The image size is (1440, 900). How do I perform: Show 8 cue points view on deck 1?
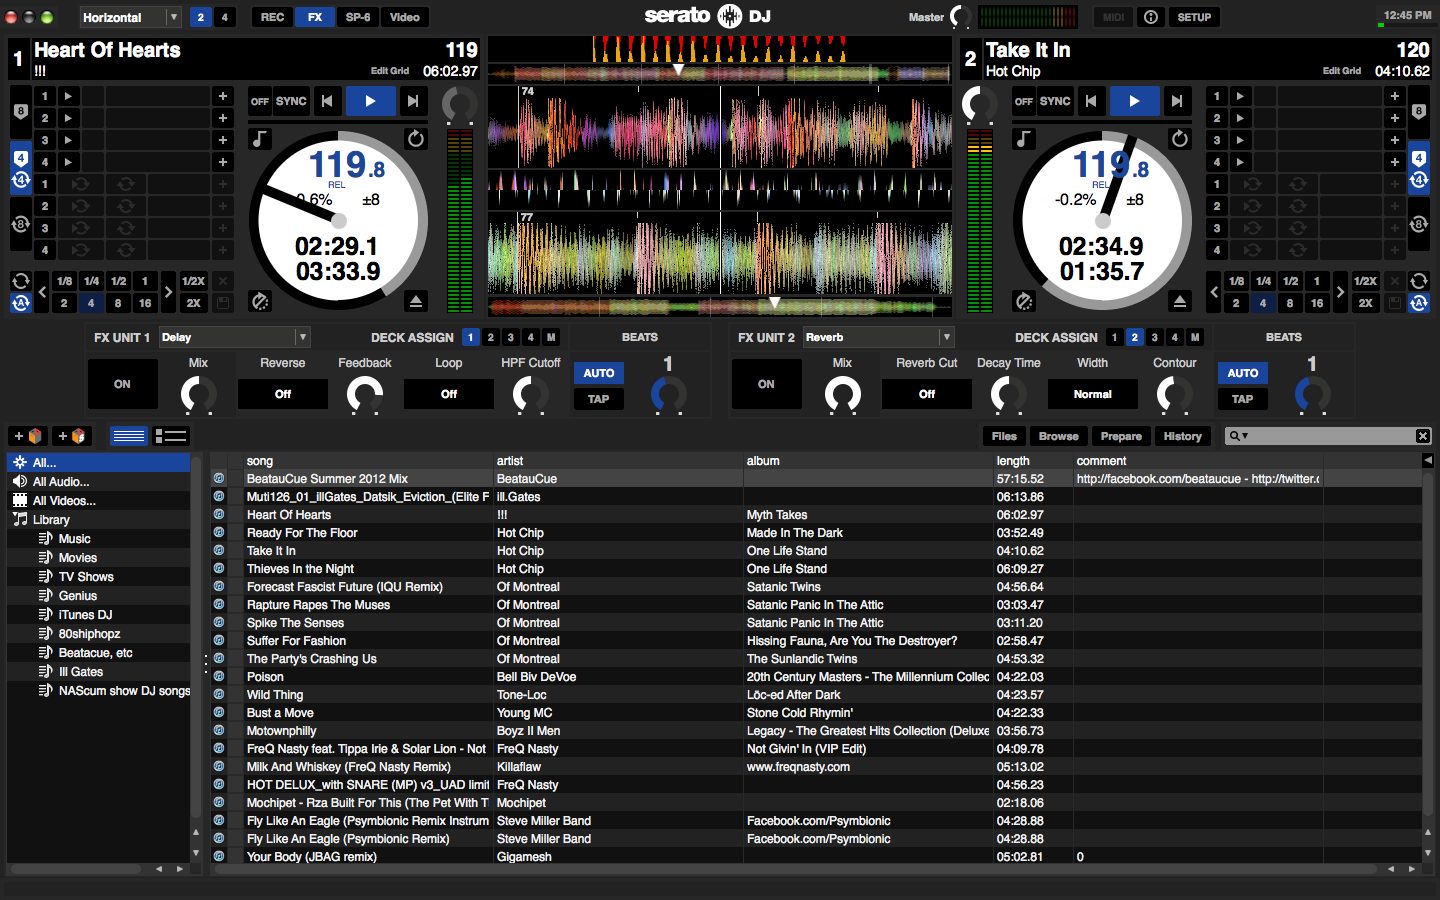[20, 113]
